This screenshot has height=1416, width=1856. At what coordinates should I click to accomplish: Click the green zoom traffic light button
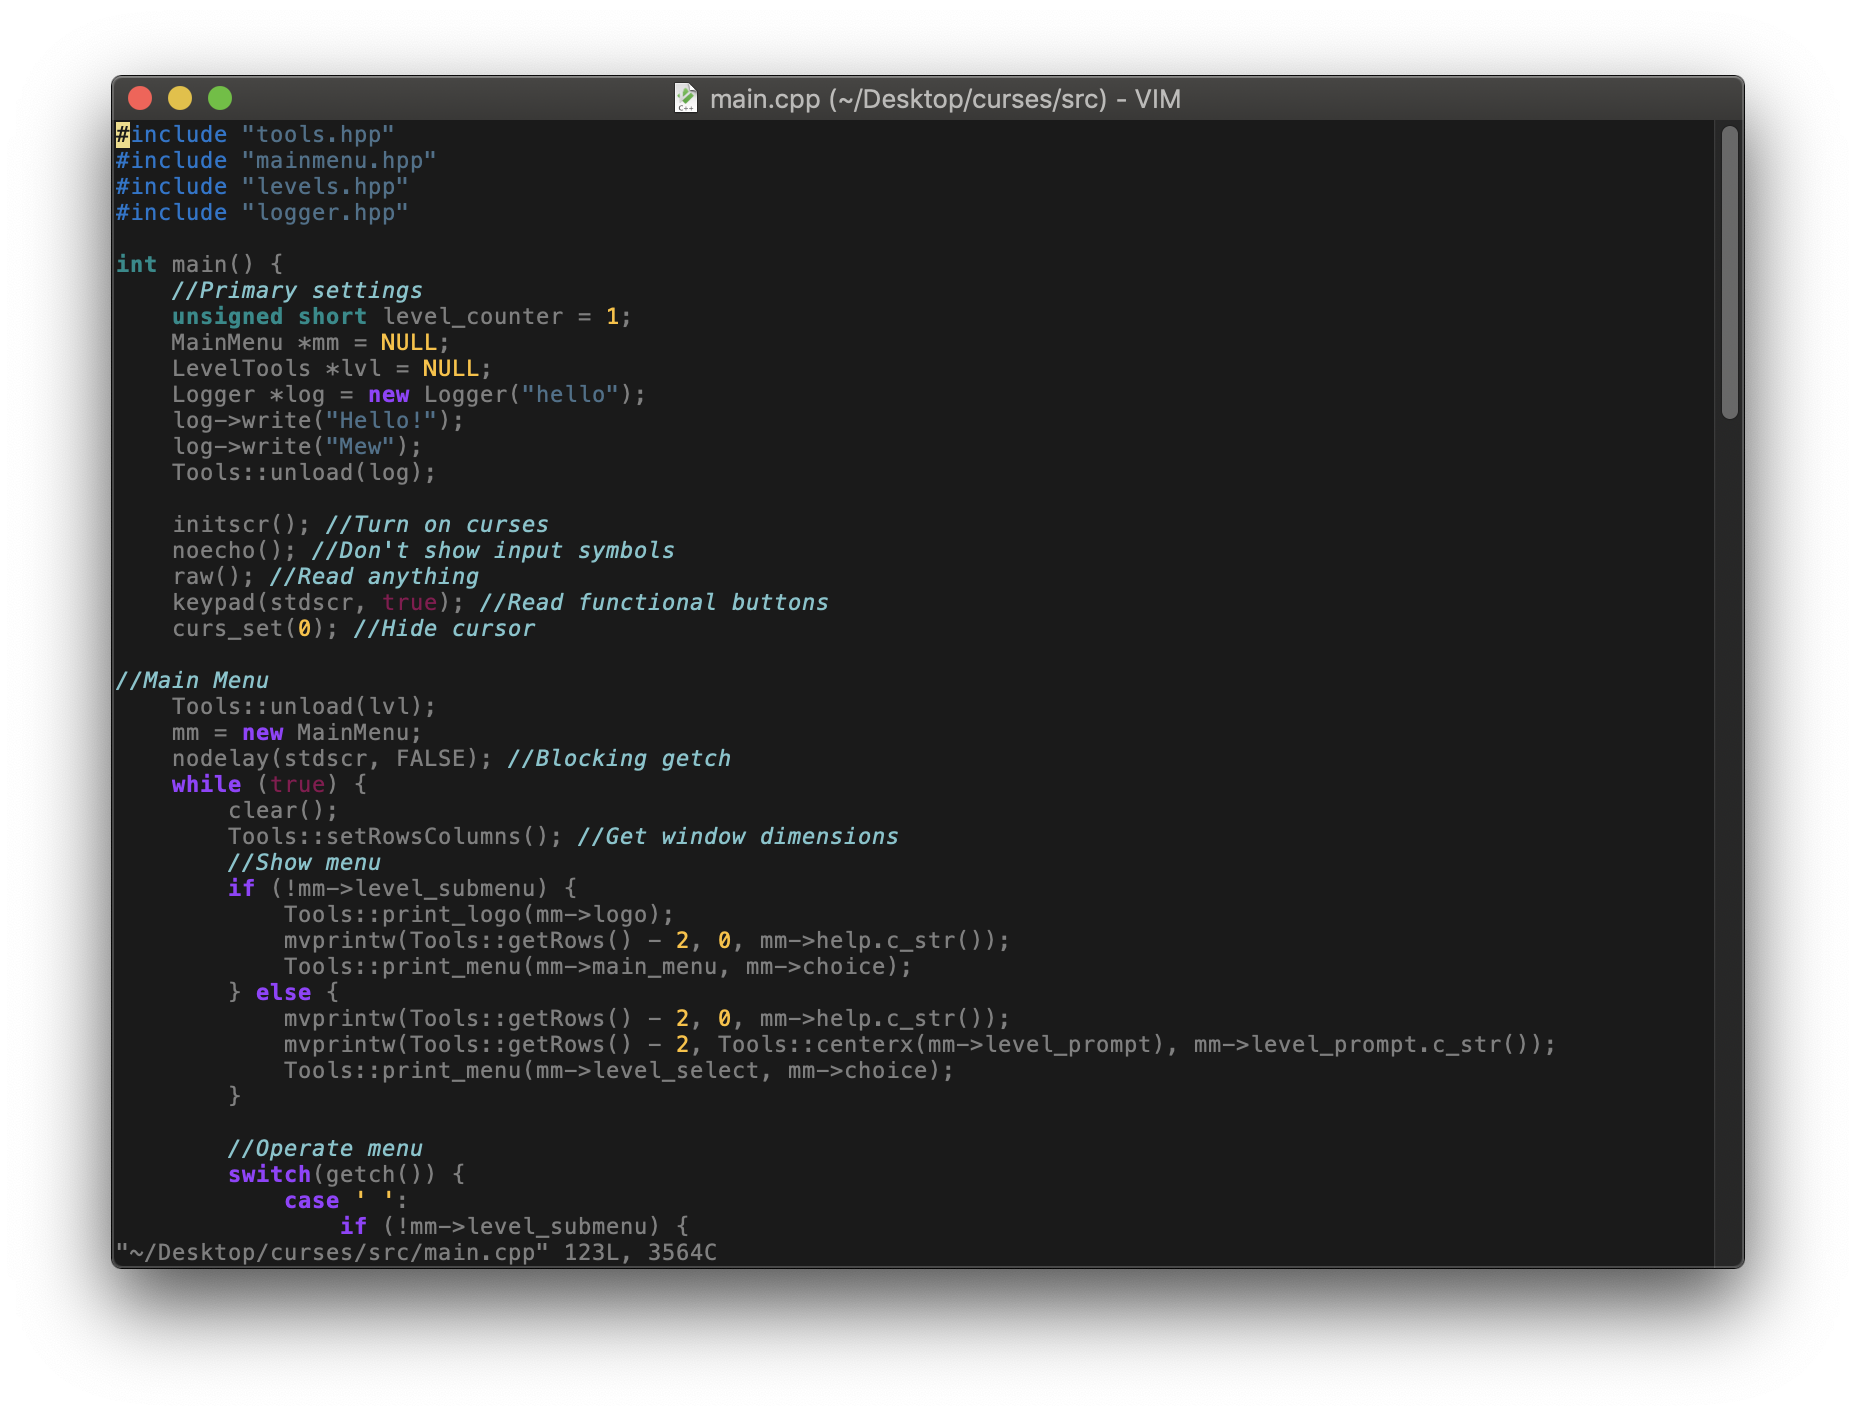pyautogui.click(x=220, y=98)
